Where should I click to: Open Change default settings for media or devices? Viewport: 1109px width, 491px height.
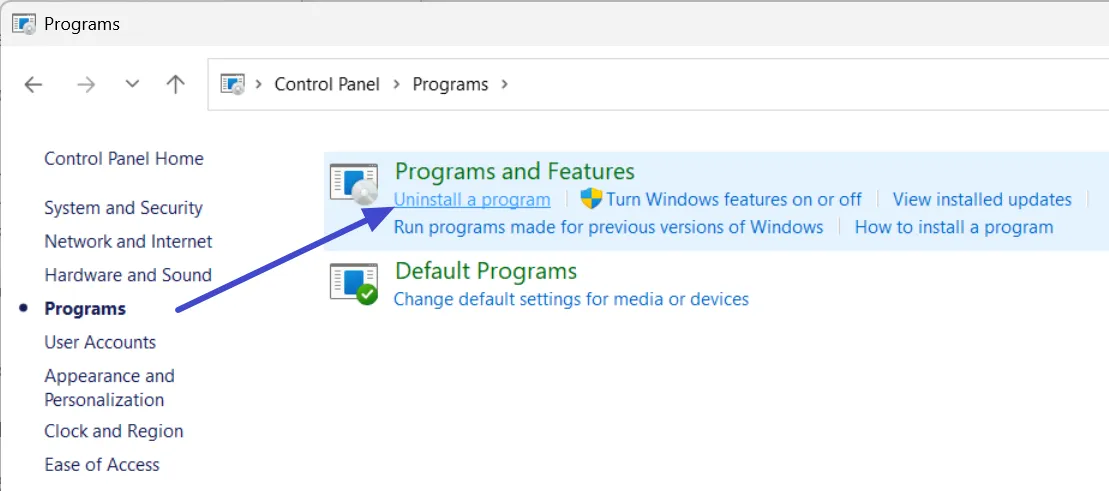click(x=571, y=299)
